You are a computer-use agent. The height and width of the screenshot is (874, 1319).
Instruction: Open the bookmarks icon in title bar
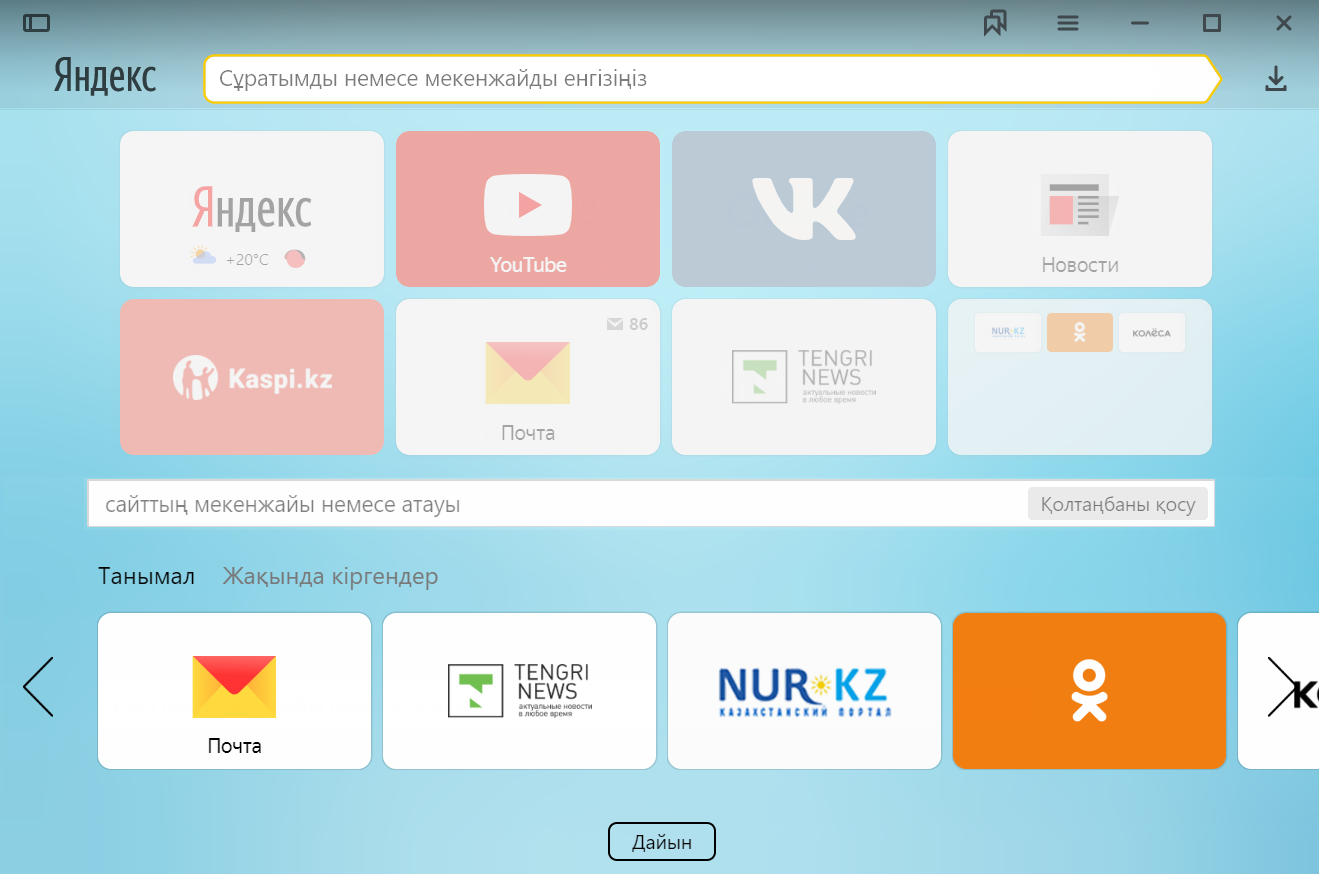point(995,22)
